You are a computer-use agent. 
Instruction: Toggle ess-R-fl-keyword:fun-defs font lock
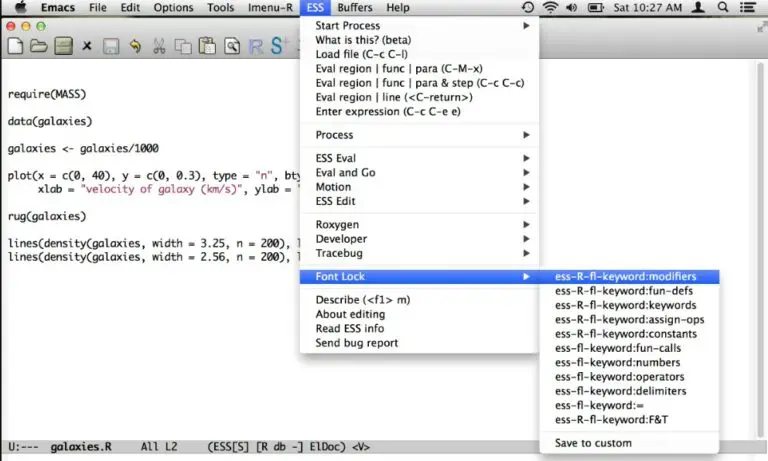click(629, 291)
